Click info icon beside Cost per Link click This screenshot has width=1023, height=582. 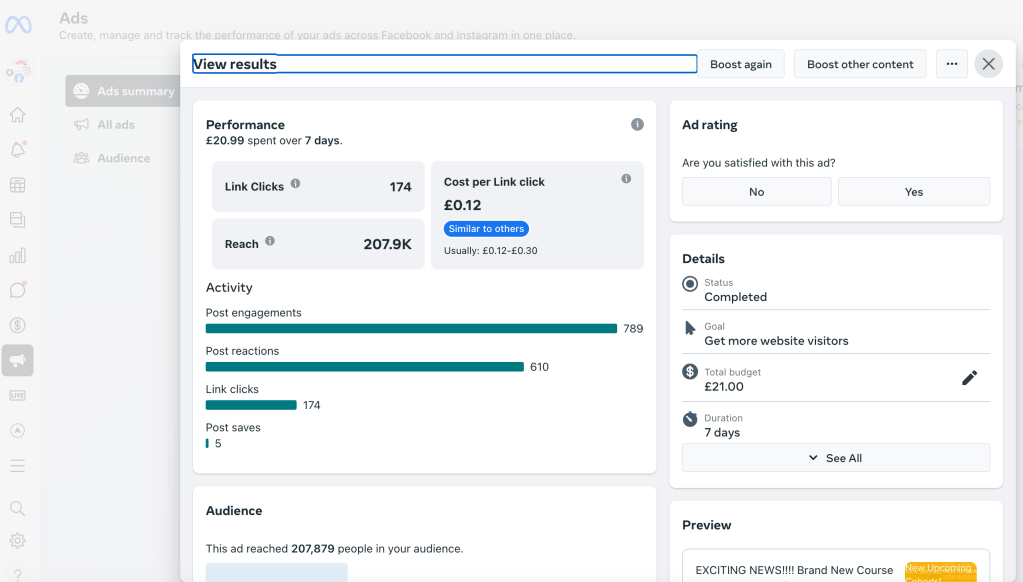pyautogui.click(x=626, y=179)
